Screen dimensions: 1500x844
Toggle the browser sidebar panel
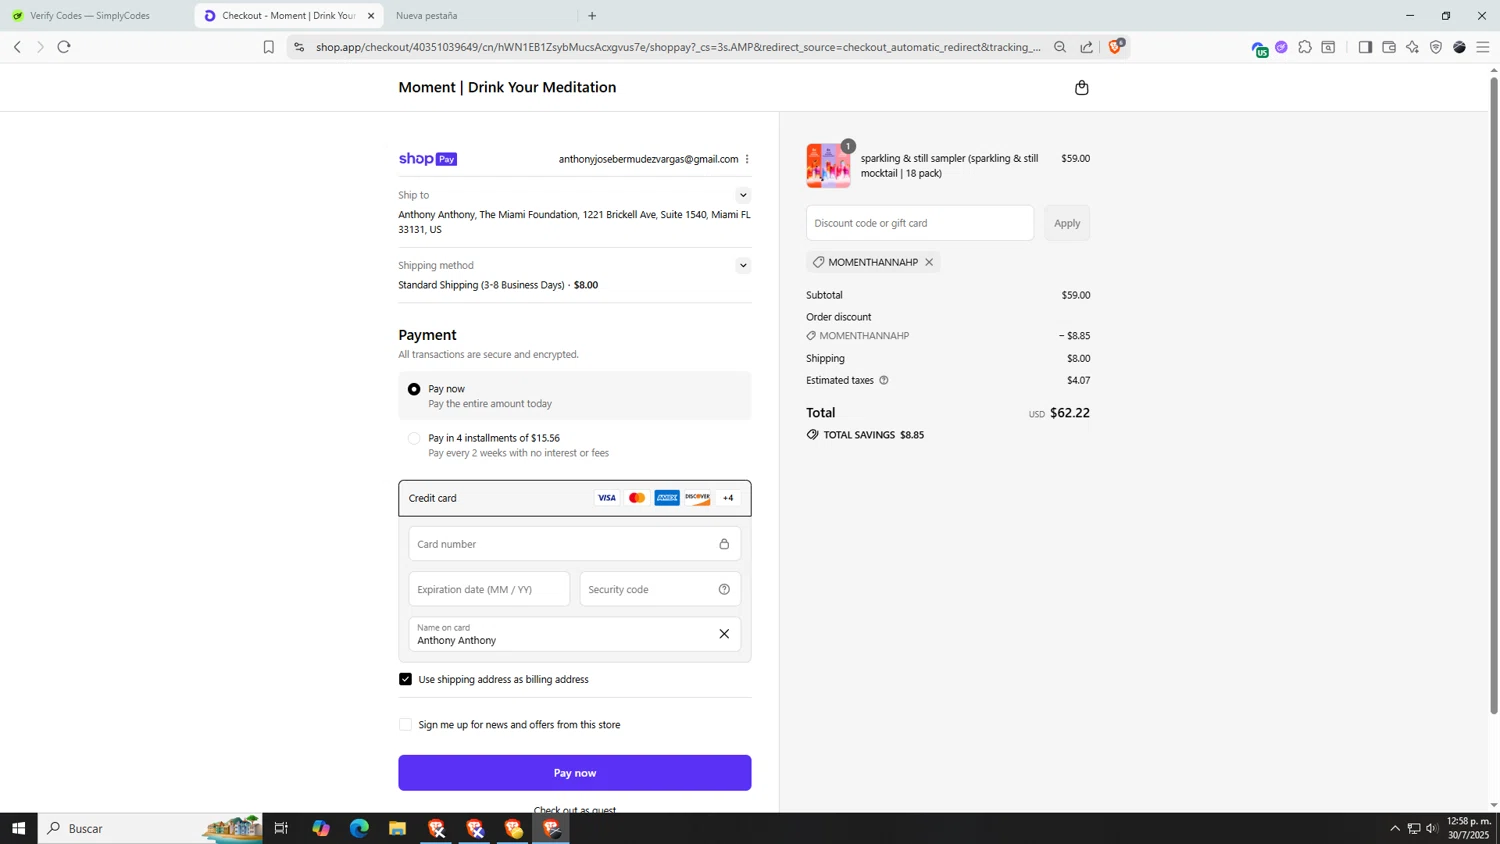[1365, 47]
